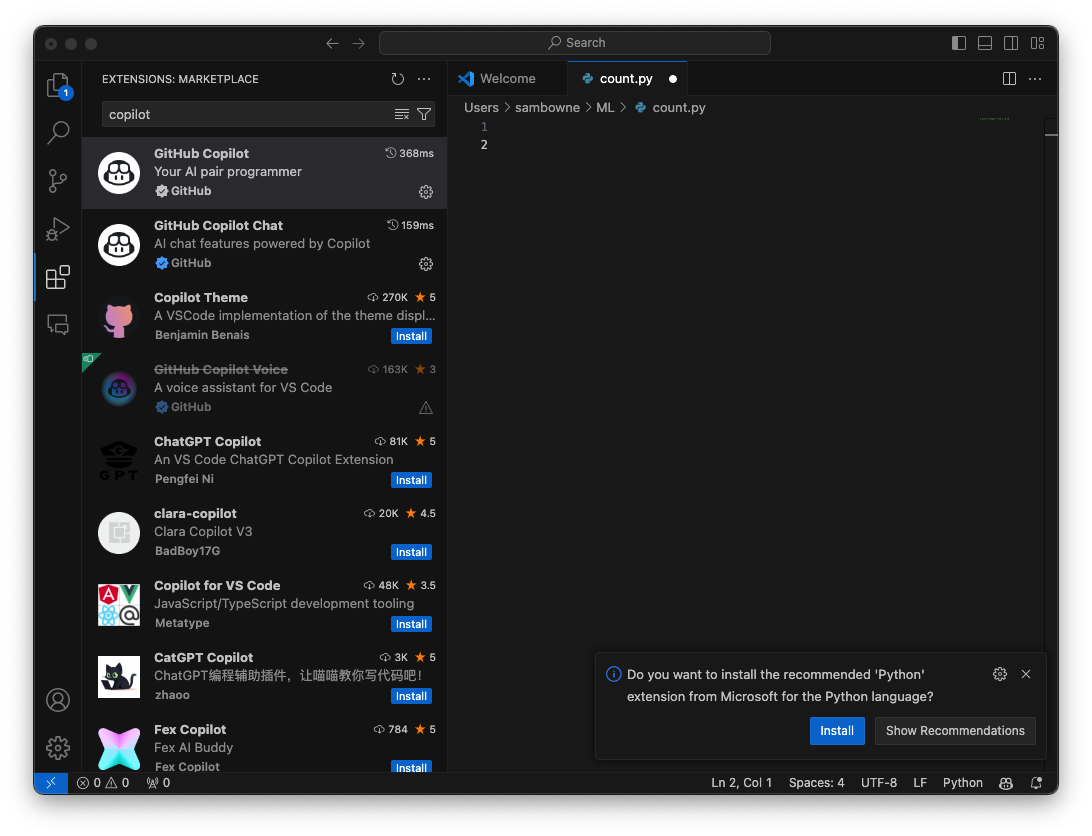Open remote window indicator in status bar
1092x836 pixels.
pyautogui.click(x=51, y=783)
